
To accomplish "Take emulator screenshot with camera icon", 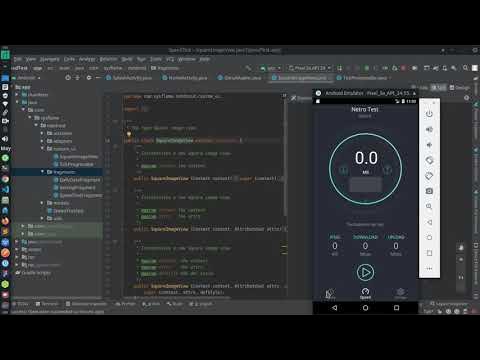I will [x=429, y=191].
